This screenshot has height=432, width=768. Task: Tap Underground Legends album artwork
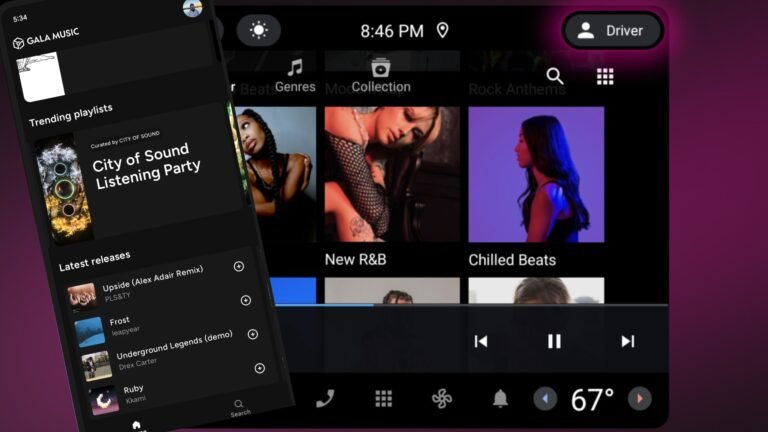tap(96, 365)
